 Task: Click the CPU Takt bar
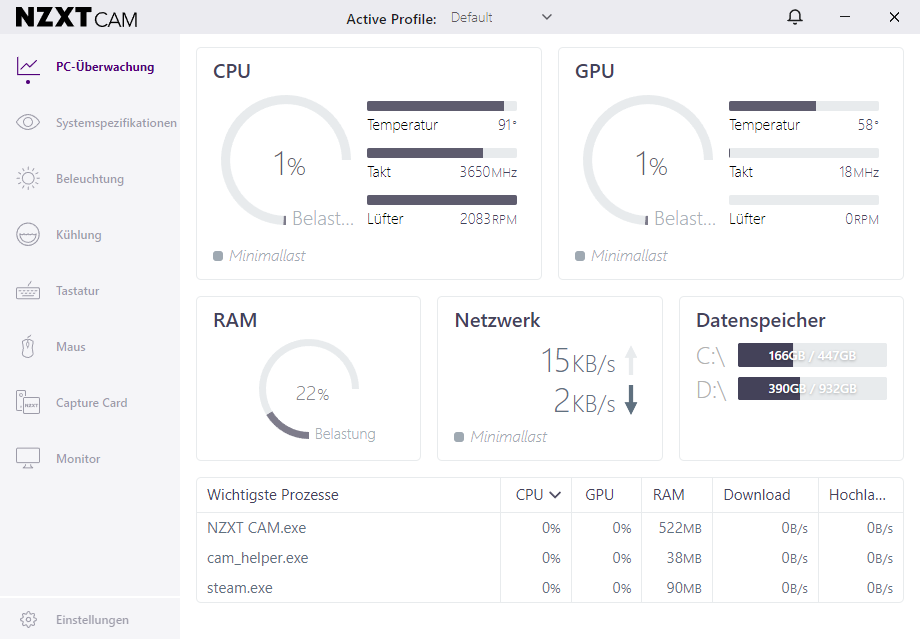[442, 153]
